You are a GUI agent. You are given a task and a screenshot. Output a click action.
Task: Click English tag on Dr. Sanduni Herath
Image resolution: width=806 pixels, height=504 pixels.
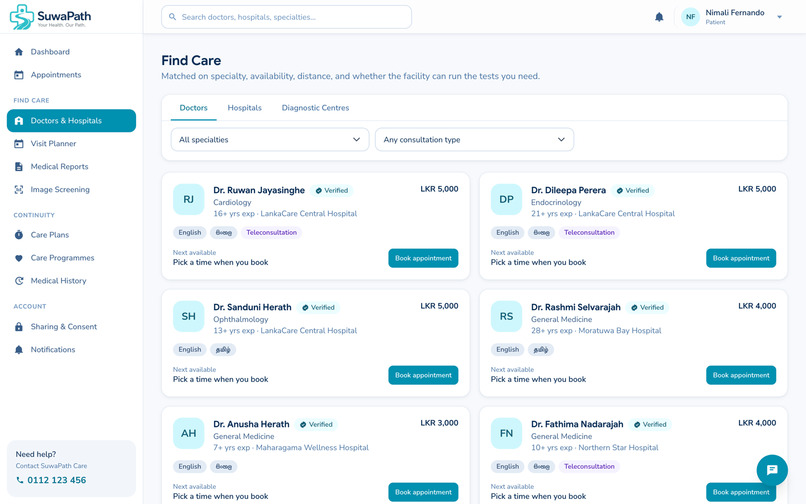(190, 350)
